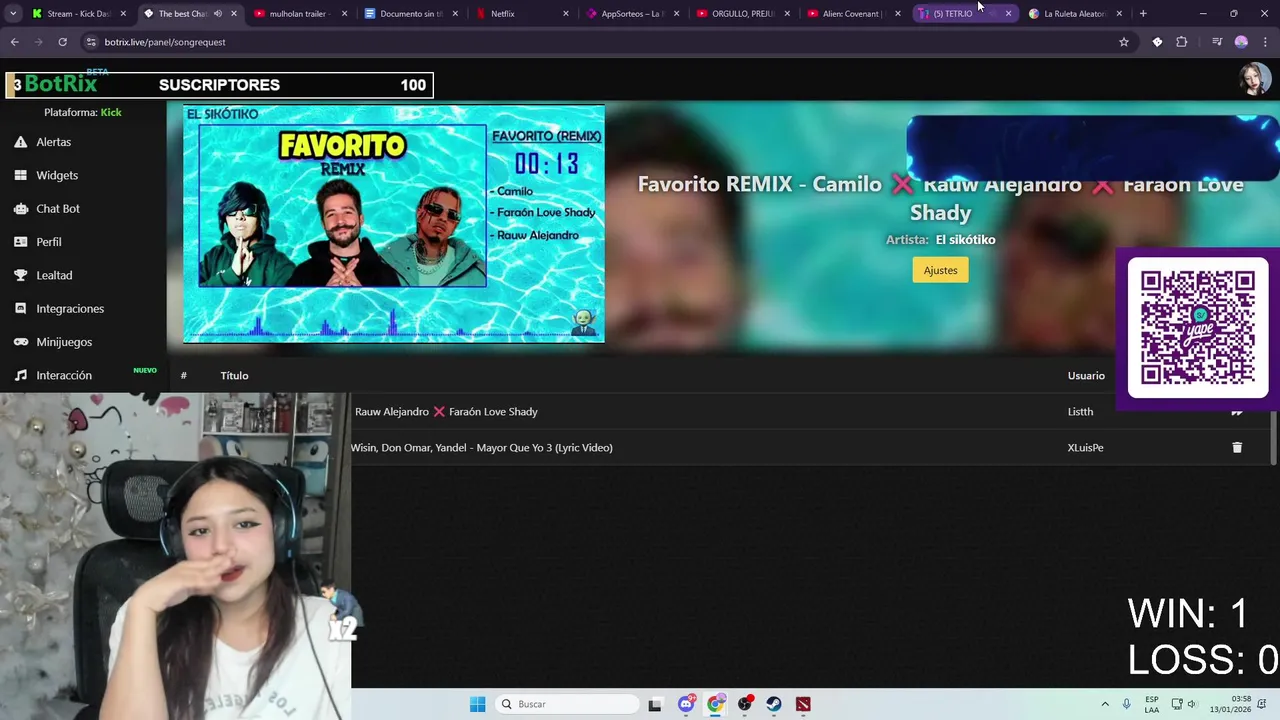The image size is (1280, 720).
Task: Switch to the AppSorteos tab
Action: coord(631,14)
